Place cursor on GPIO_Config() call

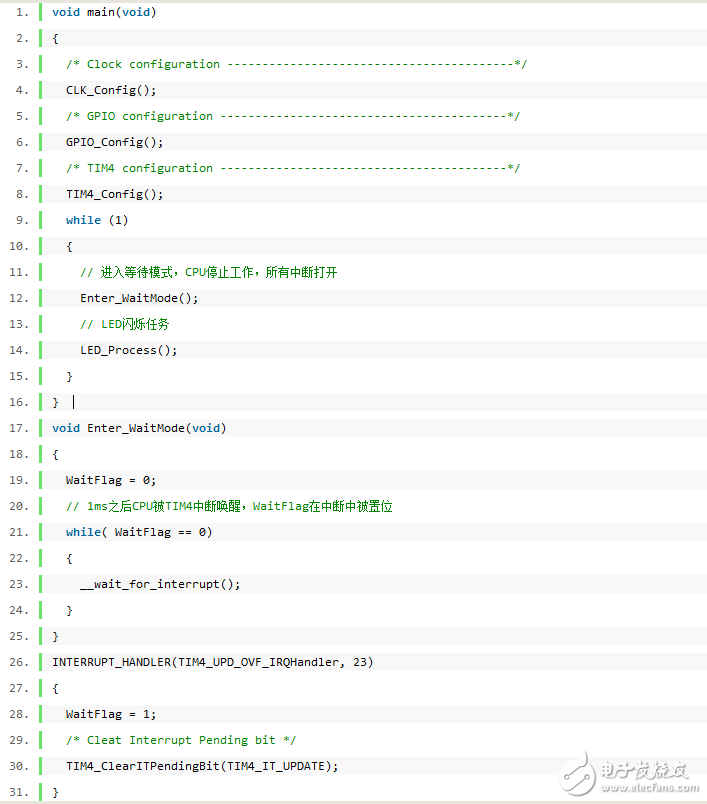pos(114,142)
